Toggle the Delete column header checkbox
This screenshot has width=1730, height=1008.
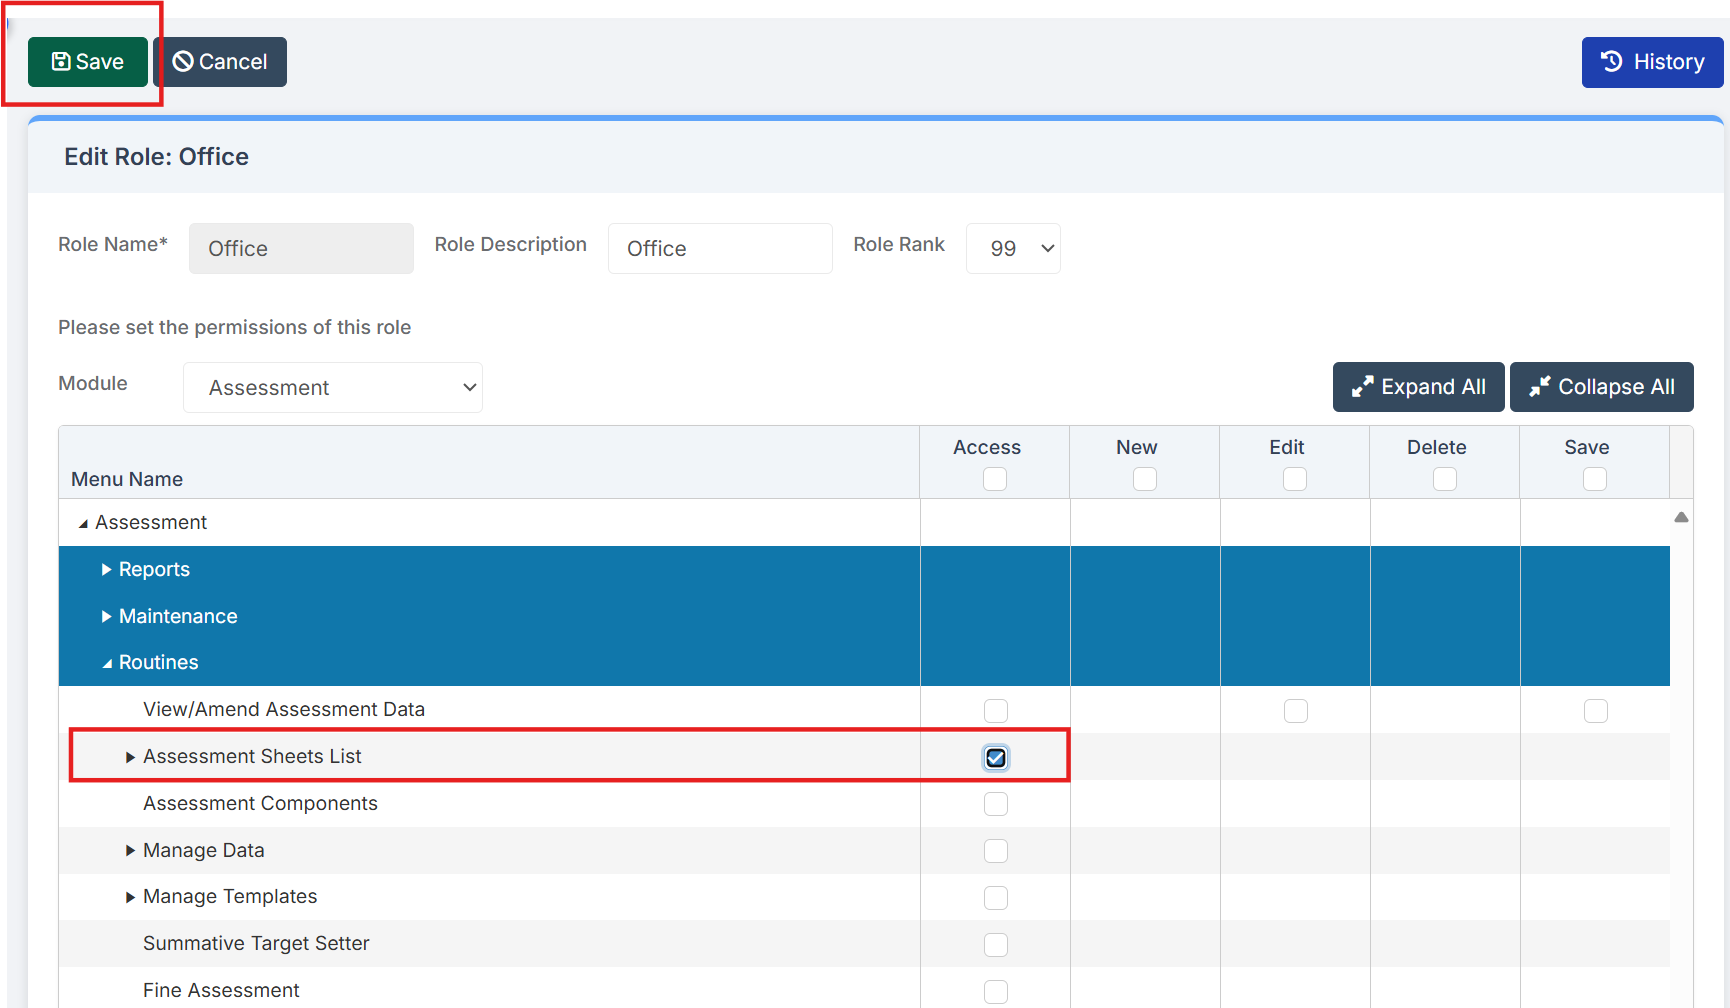tap(1444, 479)
